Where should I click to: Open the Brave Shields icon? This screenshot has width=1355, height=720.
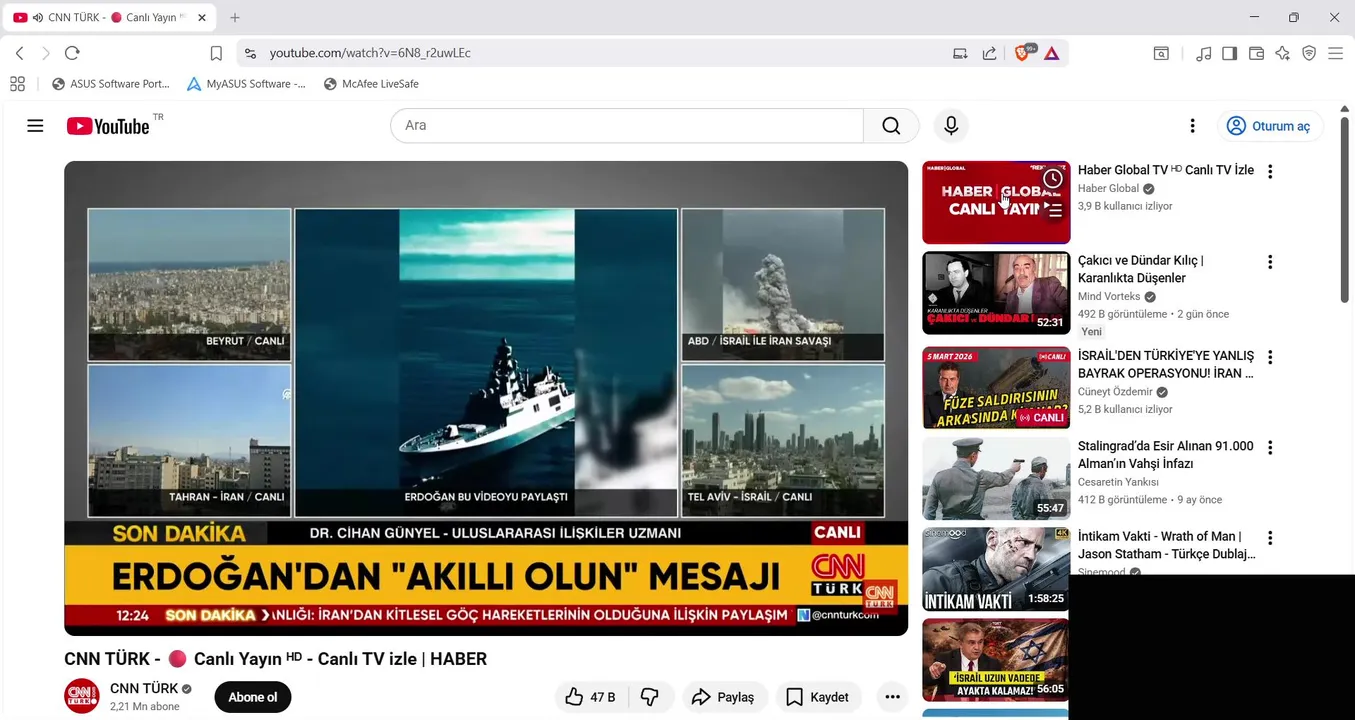pyautogui.click(x=1022, y=53)
